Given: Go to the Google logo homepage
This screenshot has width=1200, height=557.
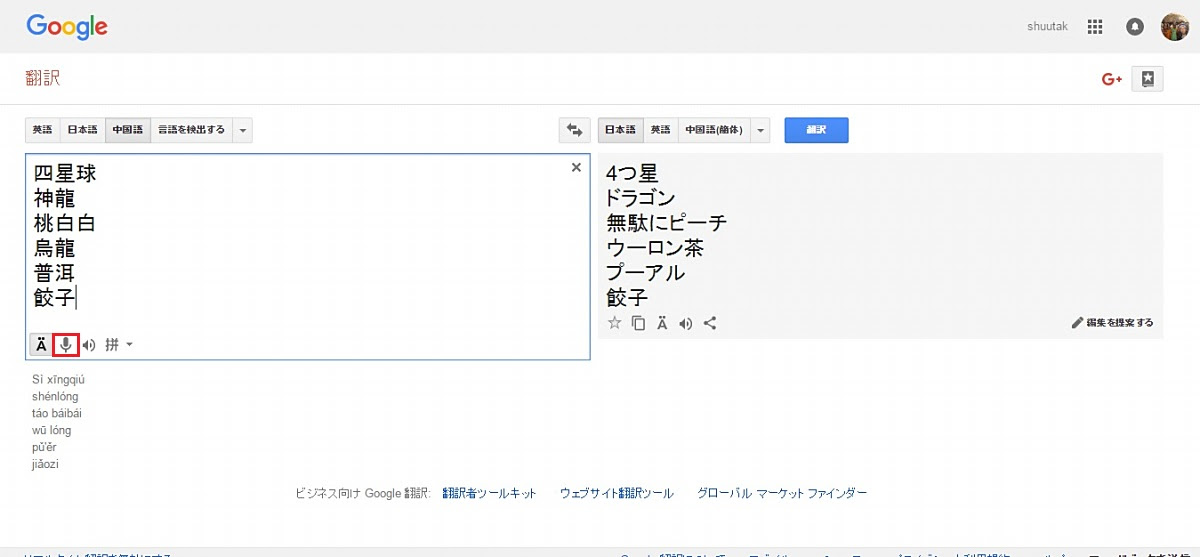Looking at the screenshot, I should point(67,28).
